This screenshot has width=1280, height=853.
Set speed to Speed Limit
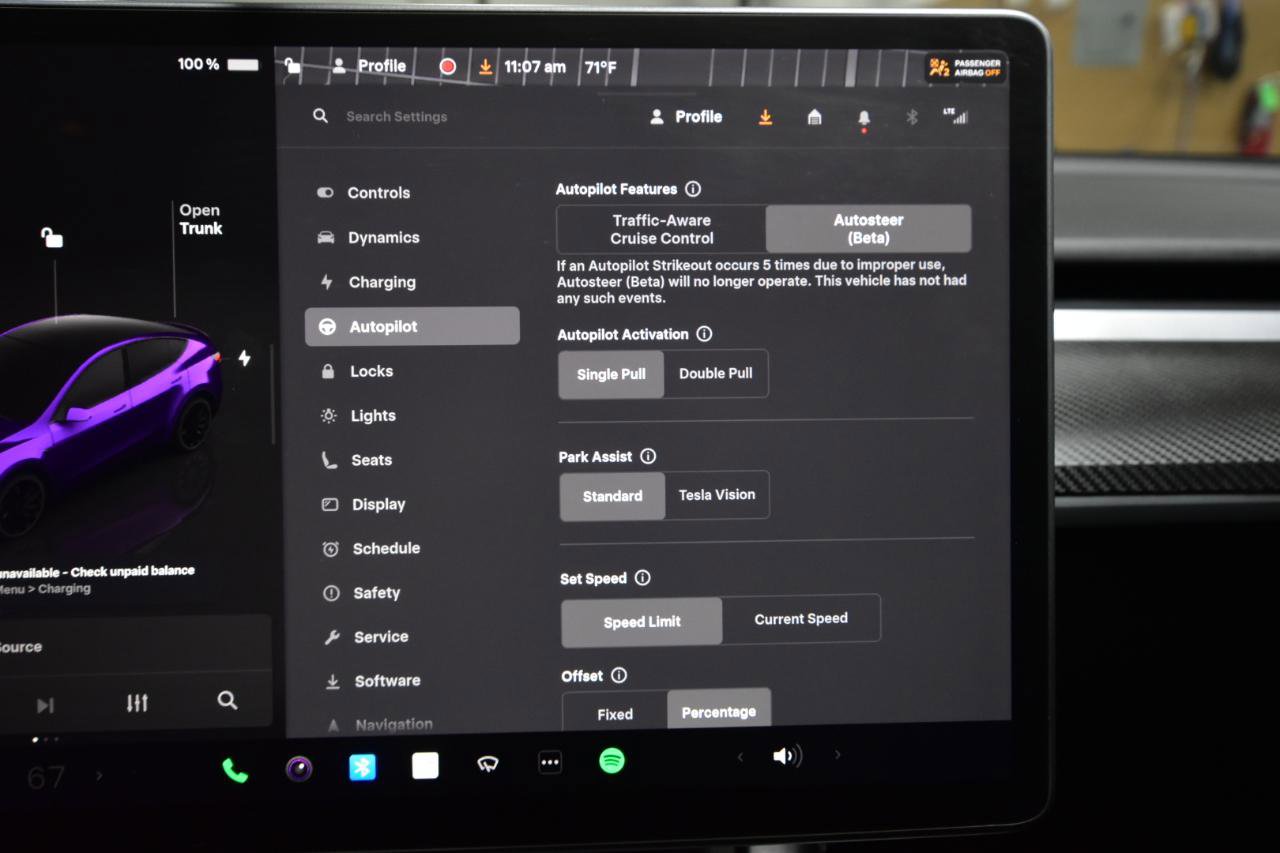point(642,621)
